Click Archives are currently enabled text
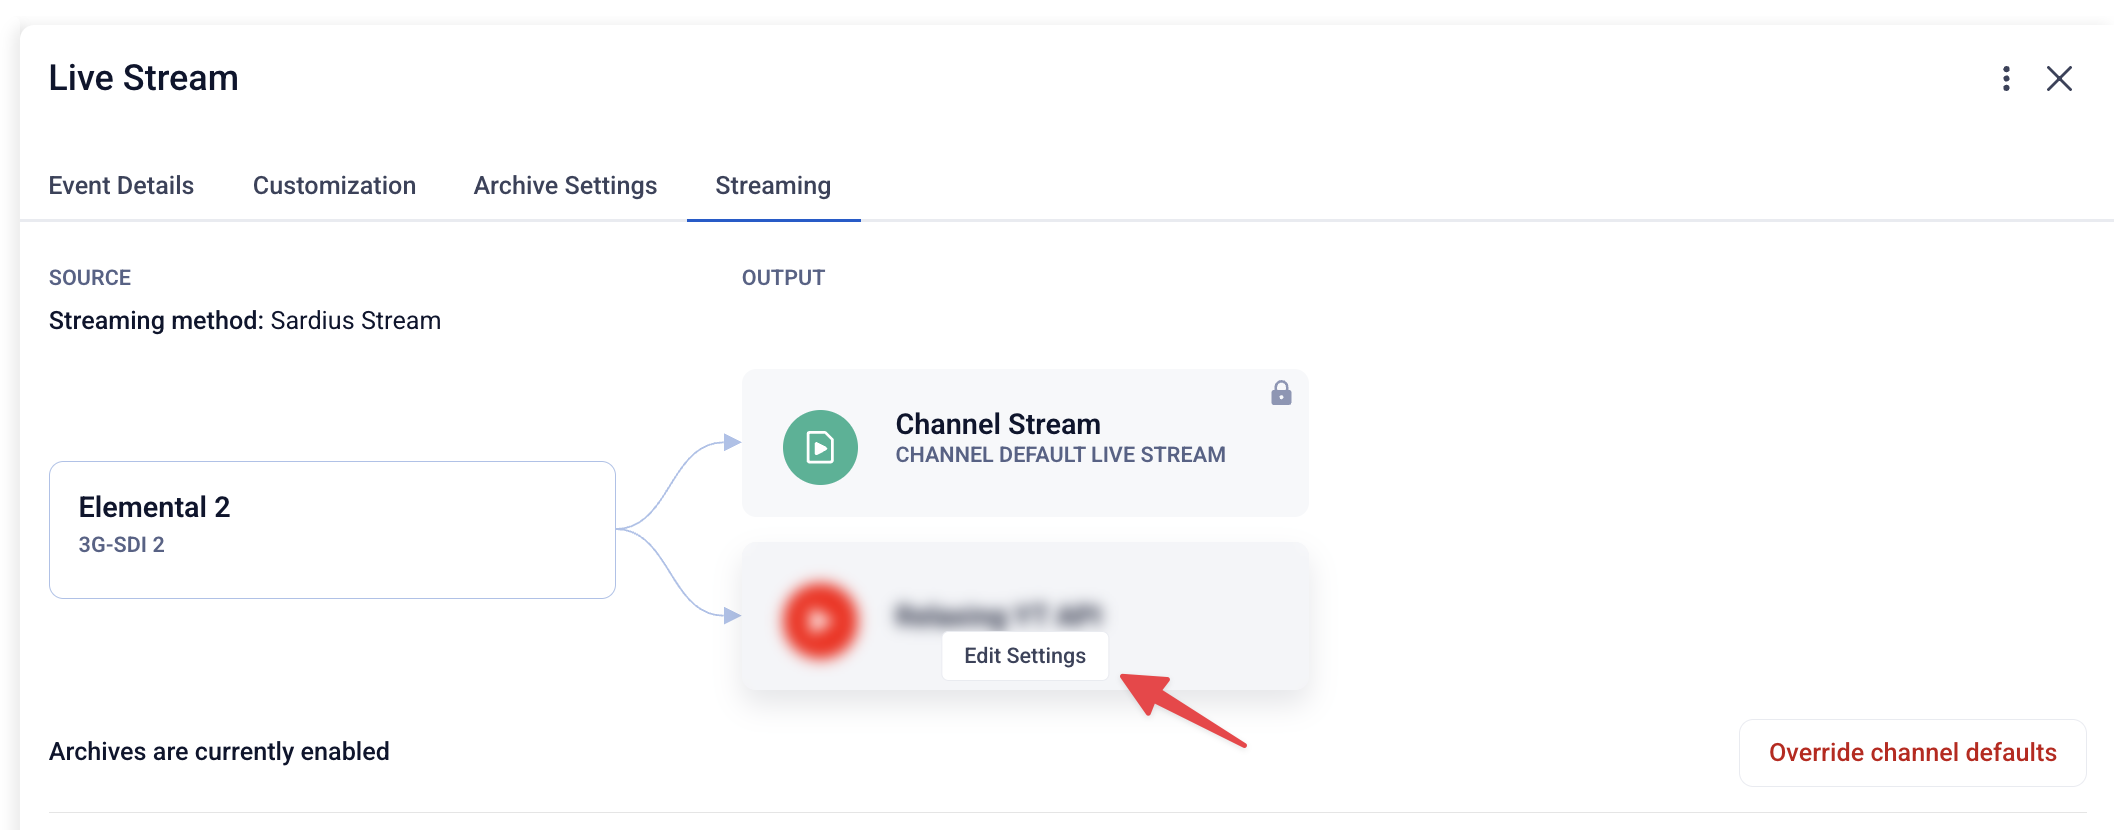 click(219, 752)
